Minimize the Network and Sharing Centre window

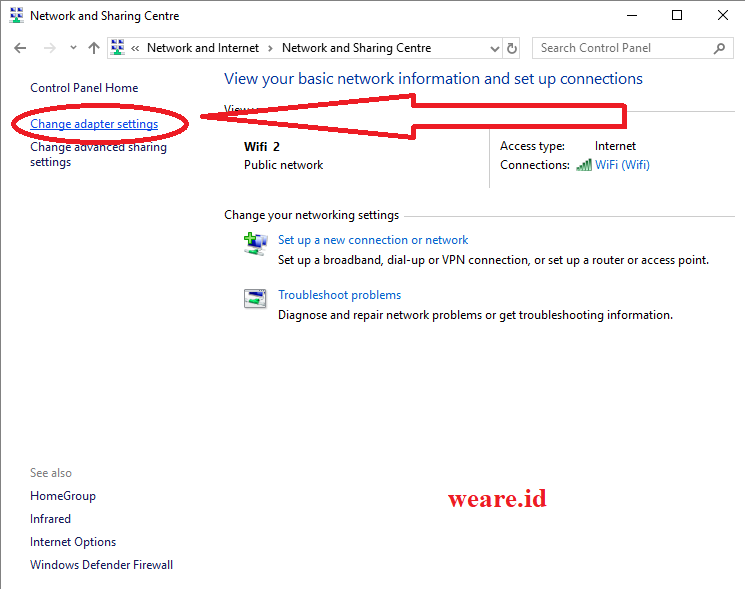click(x=632, y=15)
